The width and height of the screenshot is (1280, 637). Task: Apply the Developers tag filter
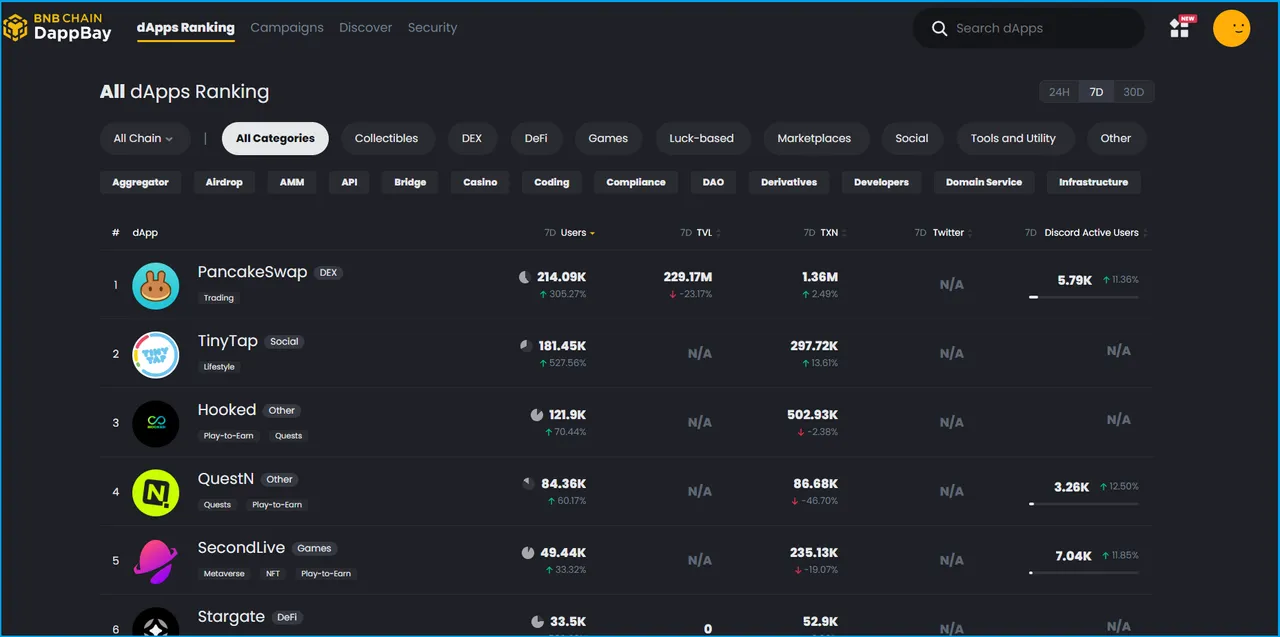(x=881, y=182)
